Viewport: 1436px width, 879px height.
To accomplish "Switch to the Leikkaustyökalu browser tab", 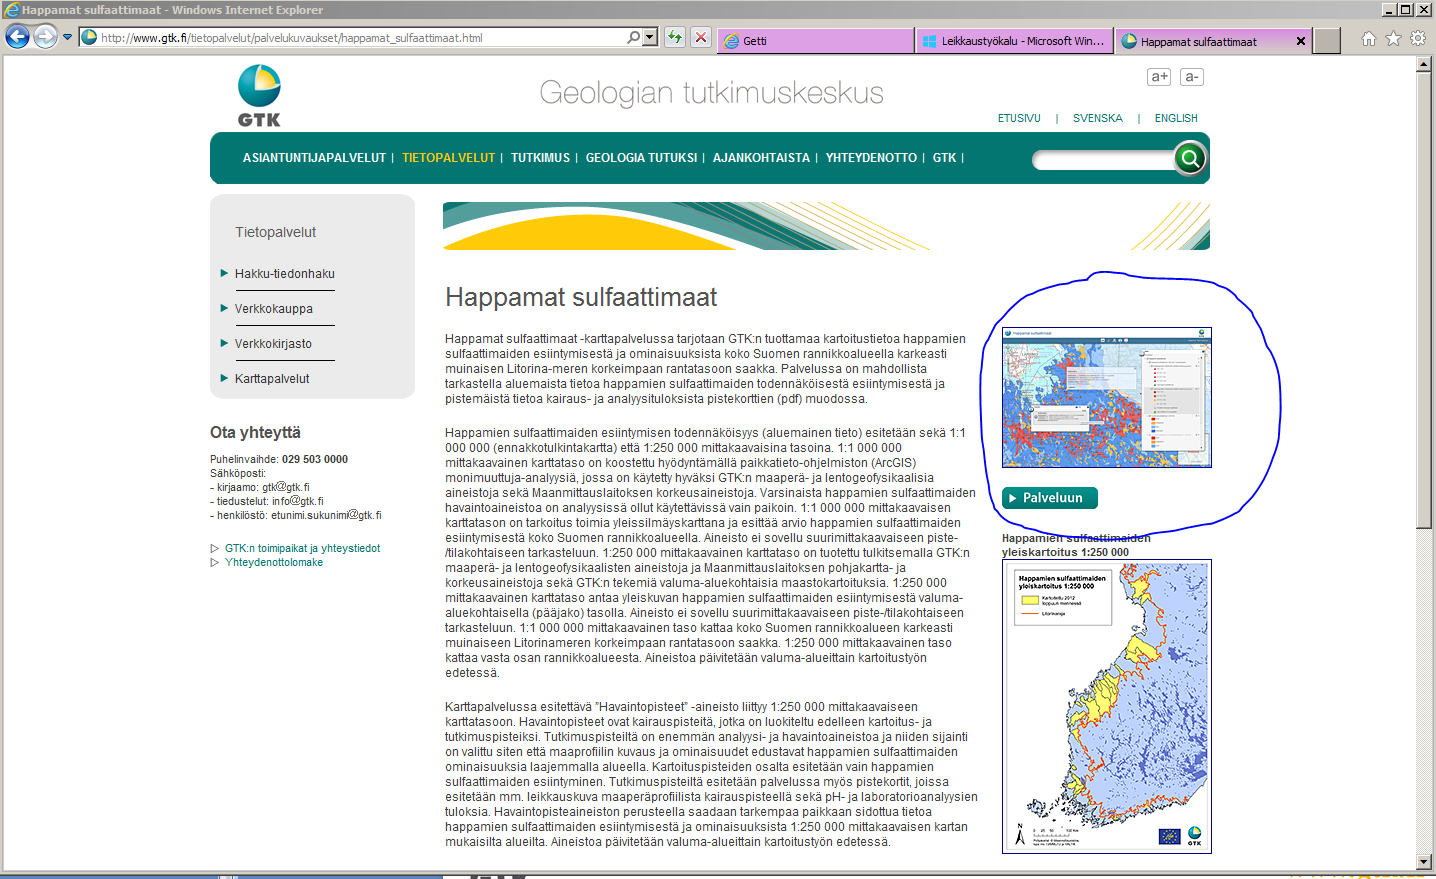I will click(1014, 41).
